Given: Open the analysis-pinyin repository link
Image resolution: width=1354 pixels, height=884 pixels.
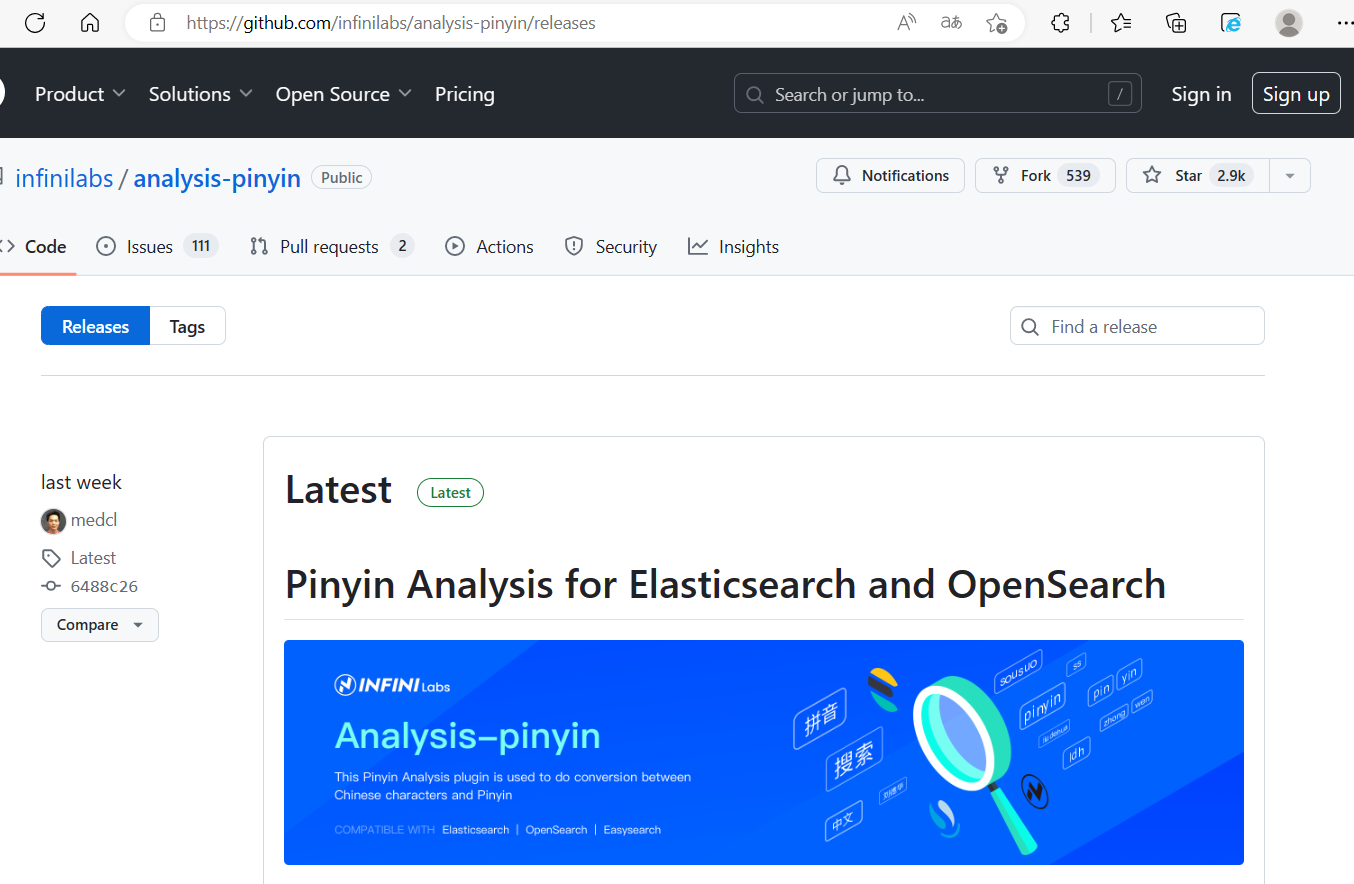Looking at the screenshot, I should [x=217, y=178].
